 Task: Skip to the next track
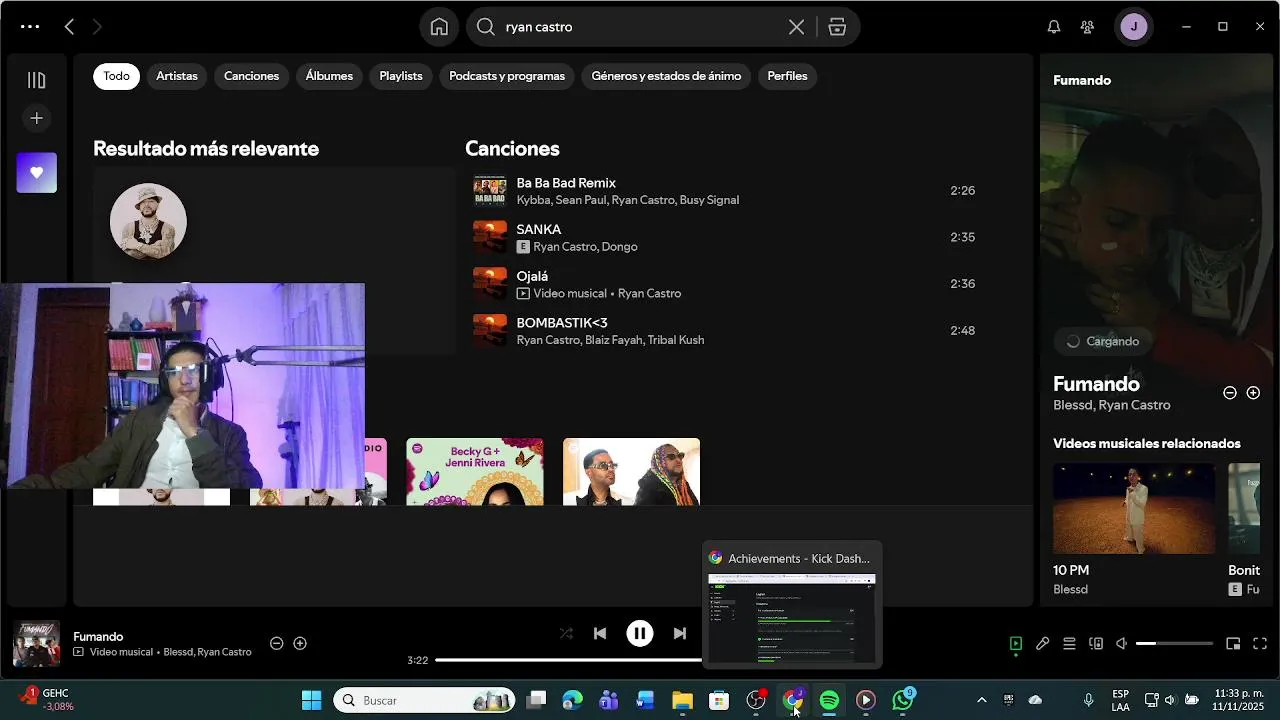[680, 633]
